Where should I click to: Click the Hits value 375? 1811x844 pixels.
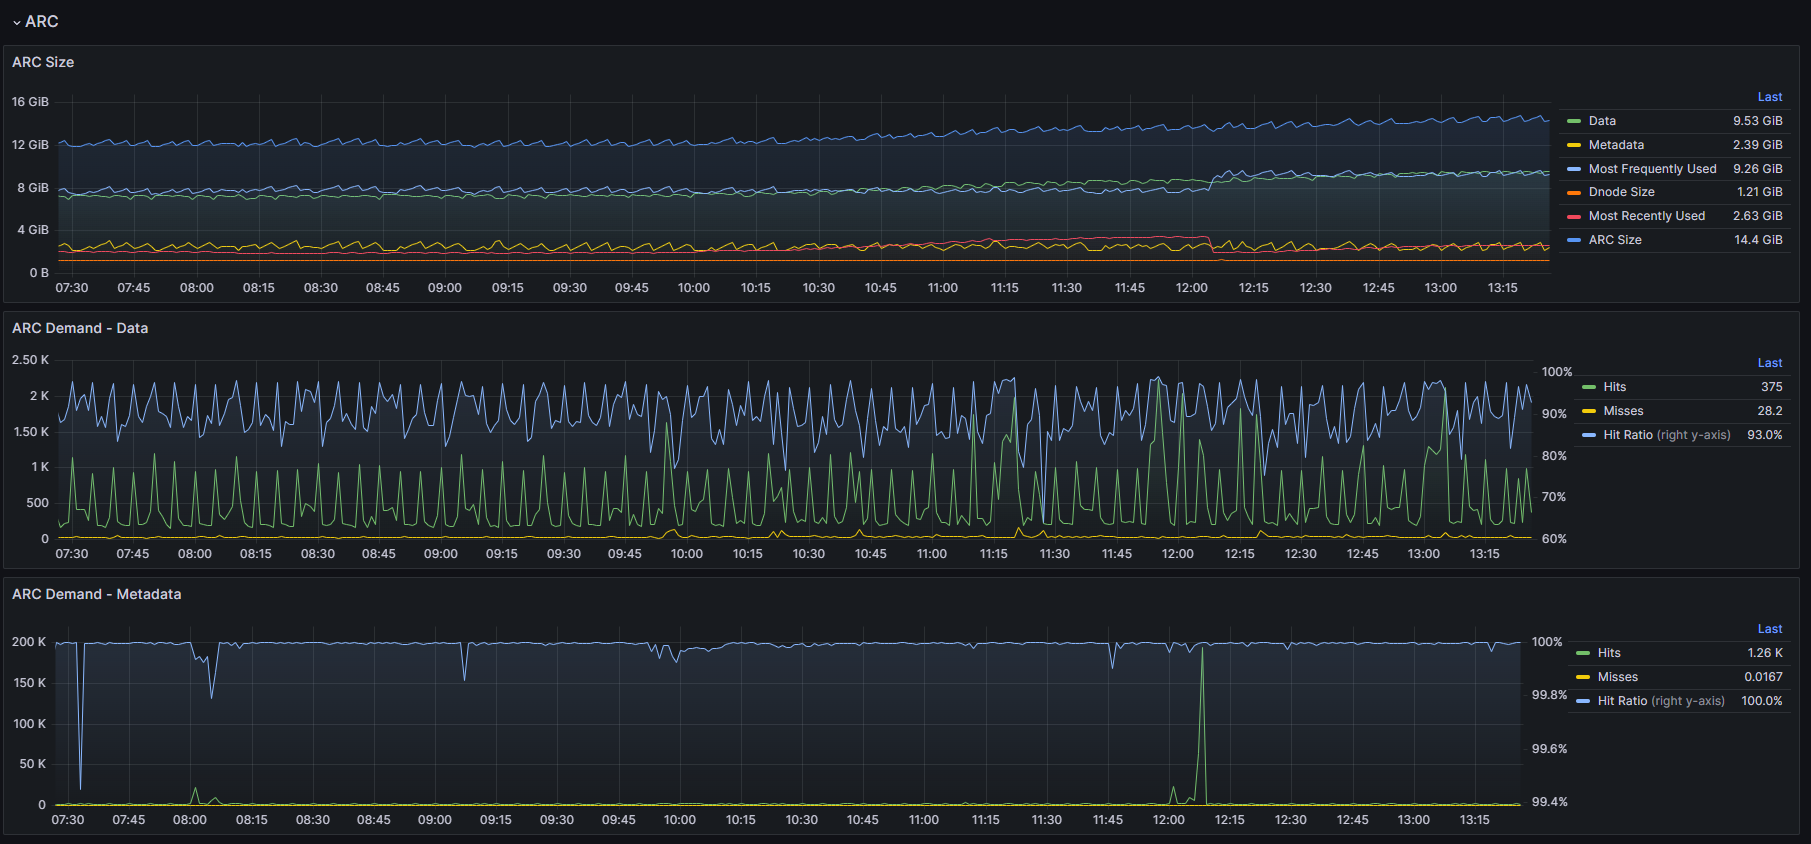1772,387
